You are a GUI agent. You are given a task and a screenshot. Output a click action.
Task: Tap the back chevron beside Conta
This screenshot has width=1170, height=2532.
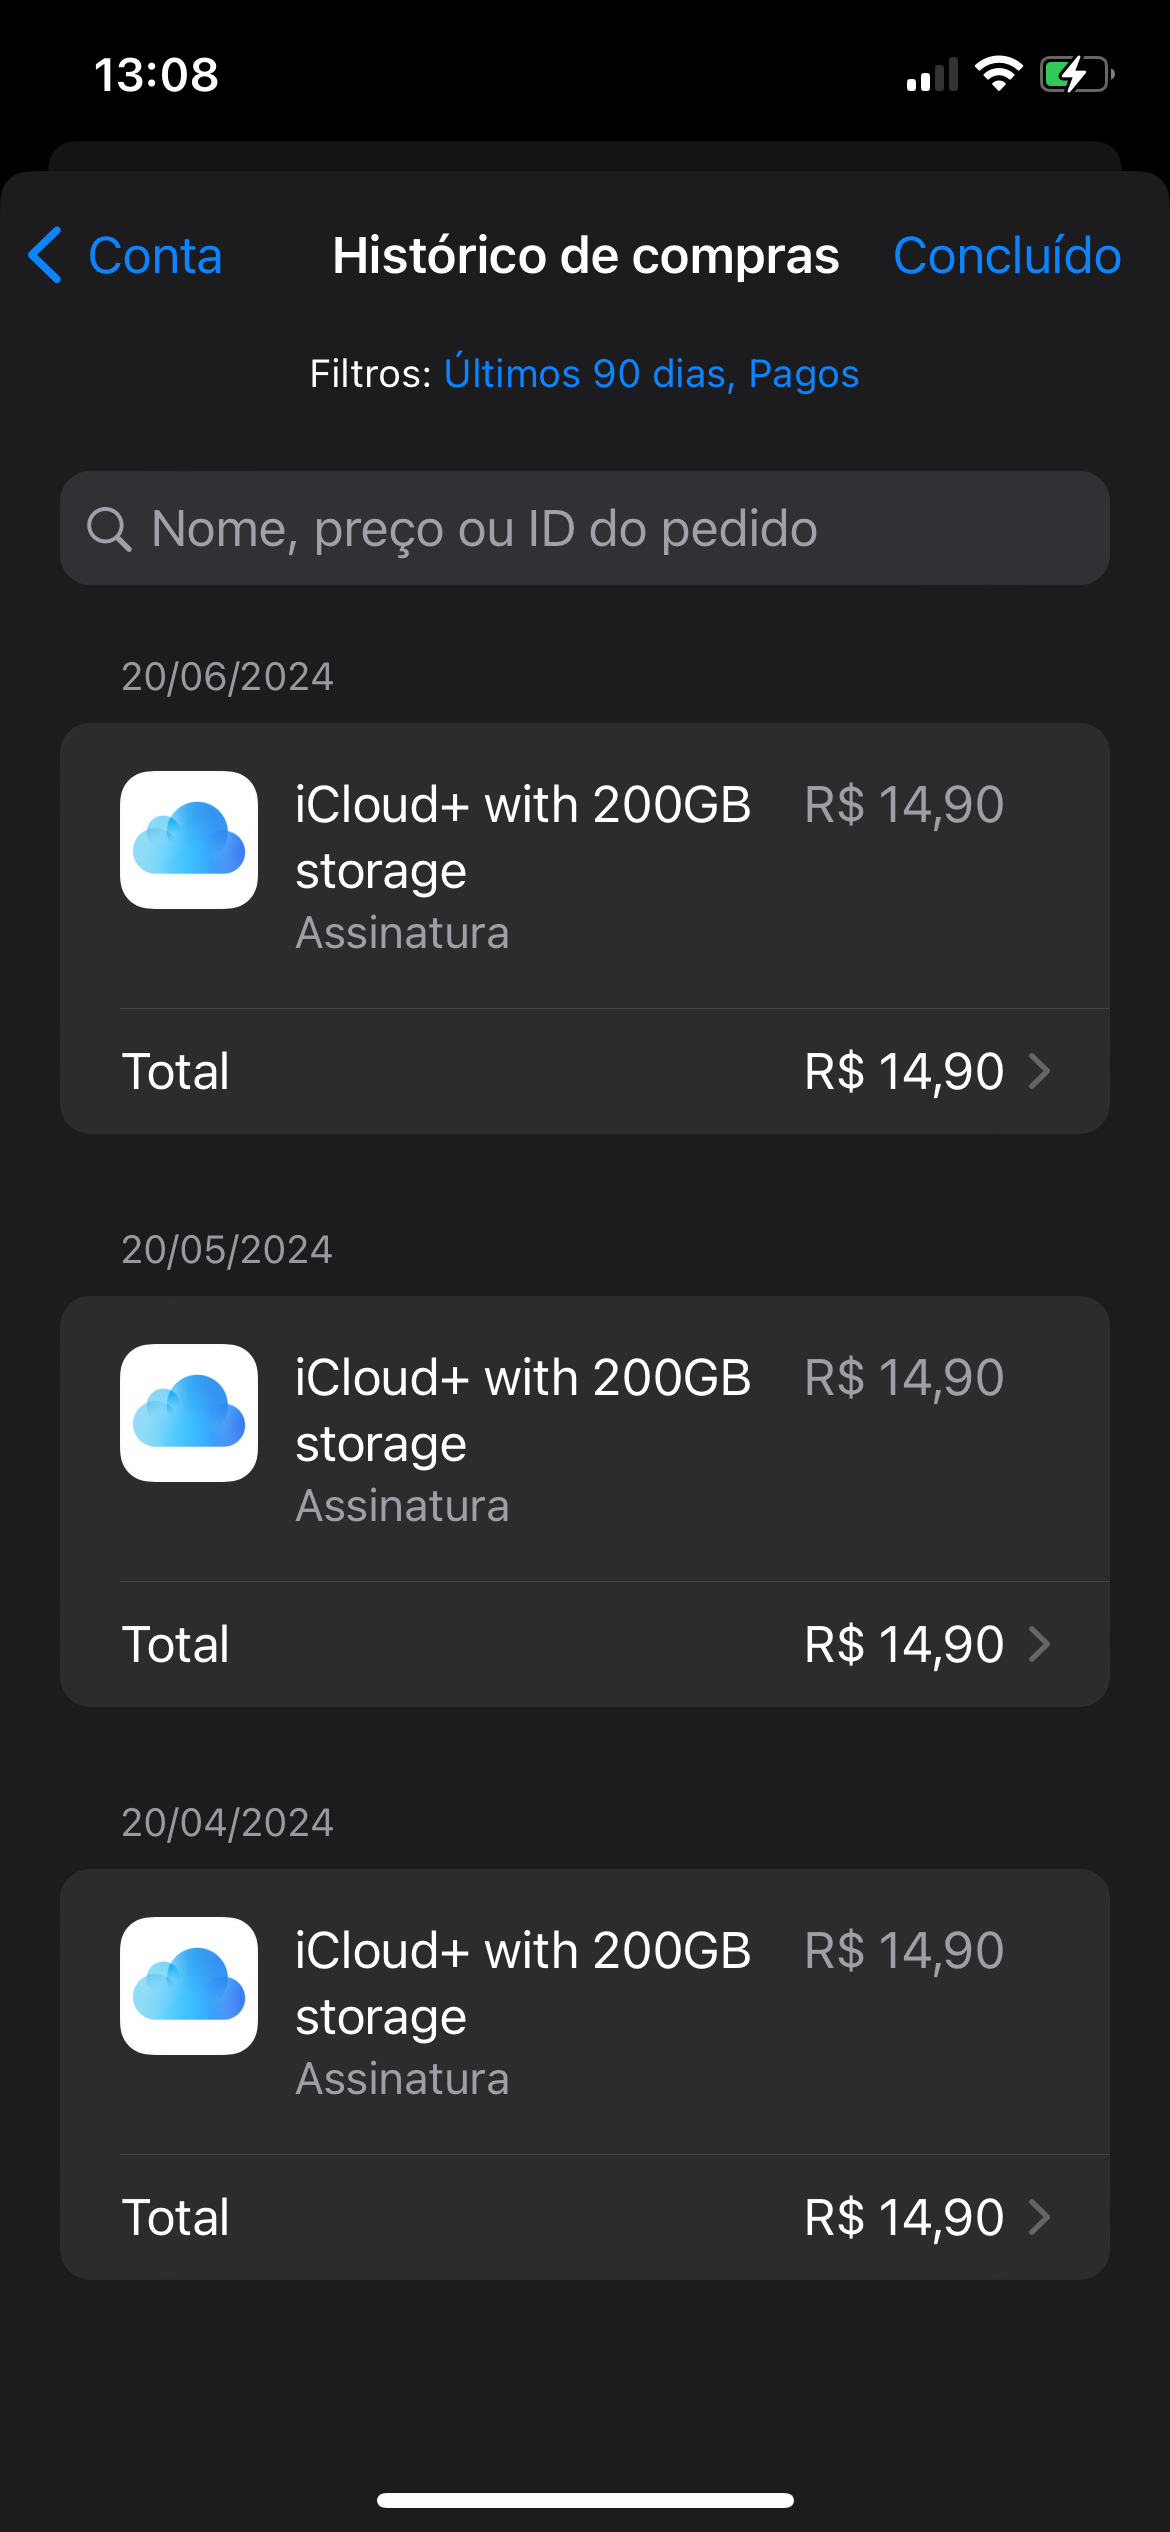(46, 255)
